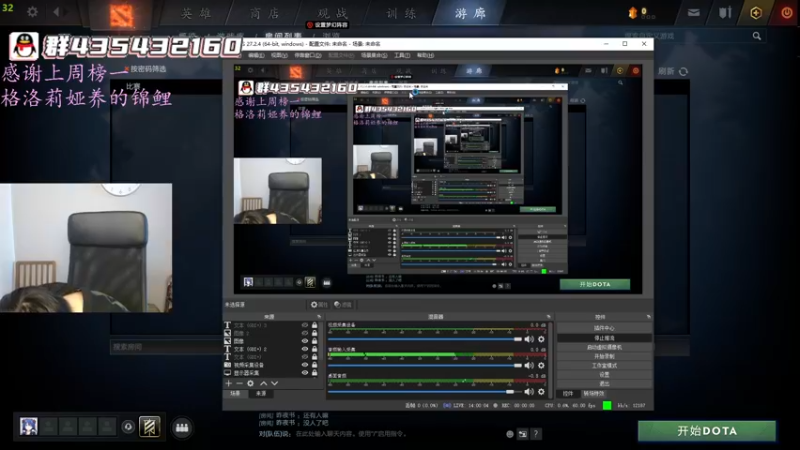The height and width of the screenshot is (450, 800).
Task: Move source down with the down arrow
Action: click(274, 383)
